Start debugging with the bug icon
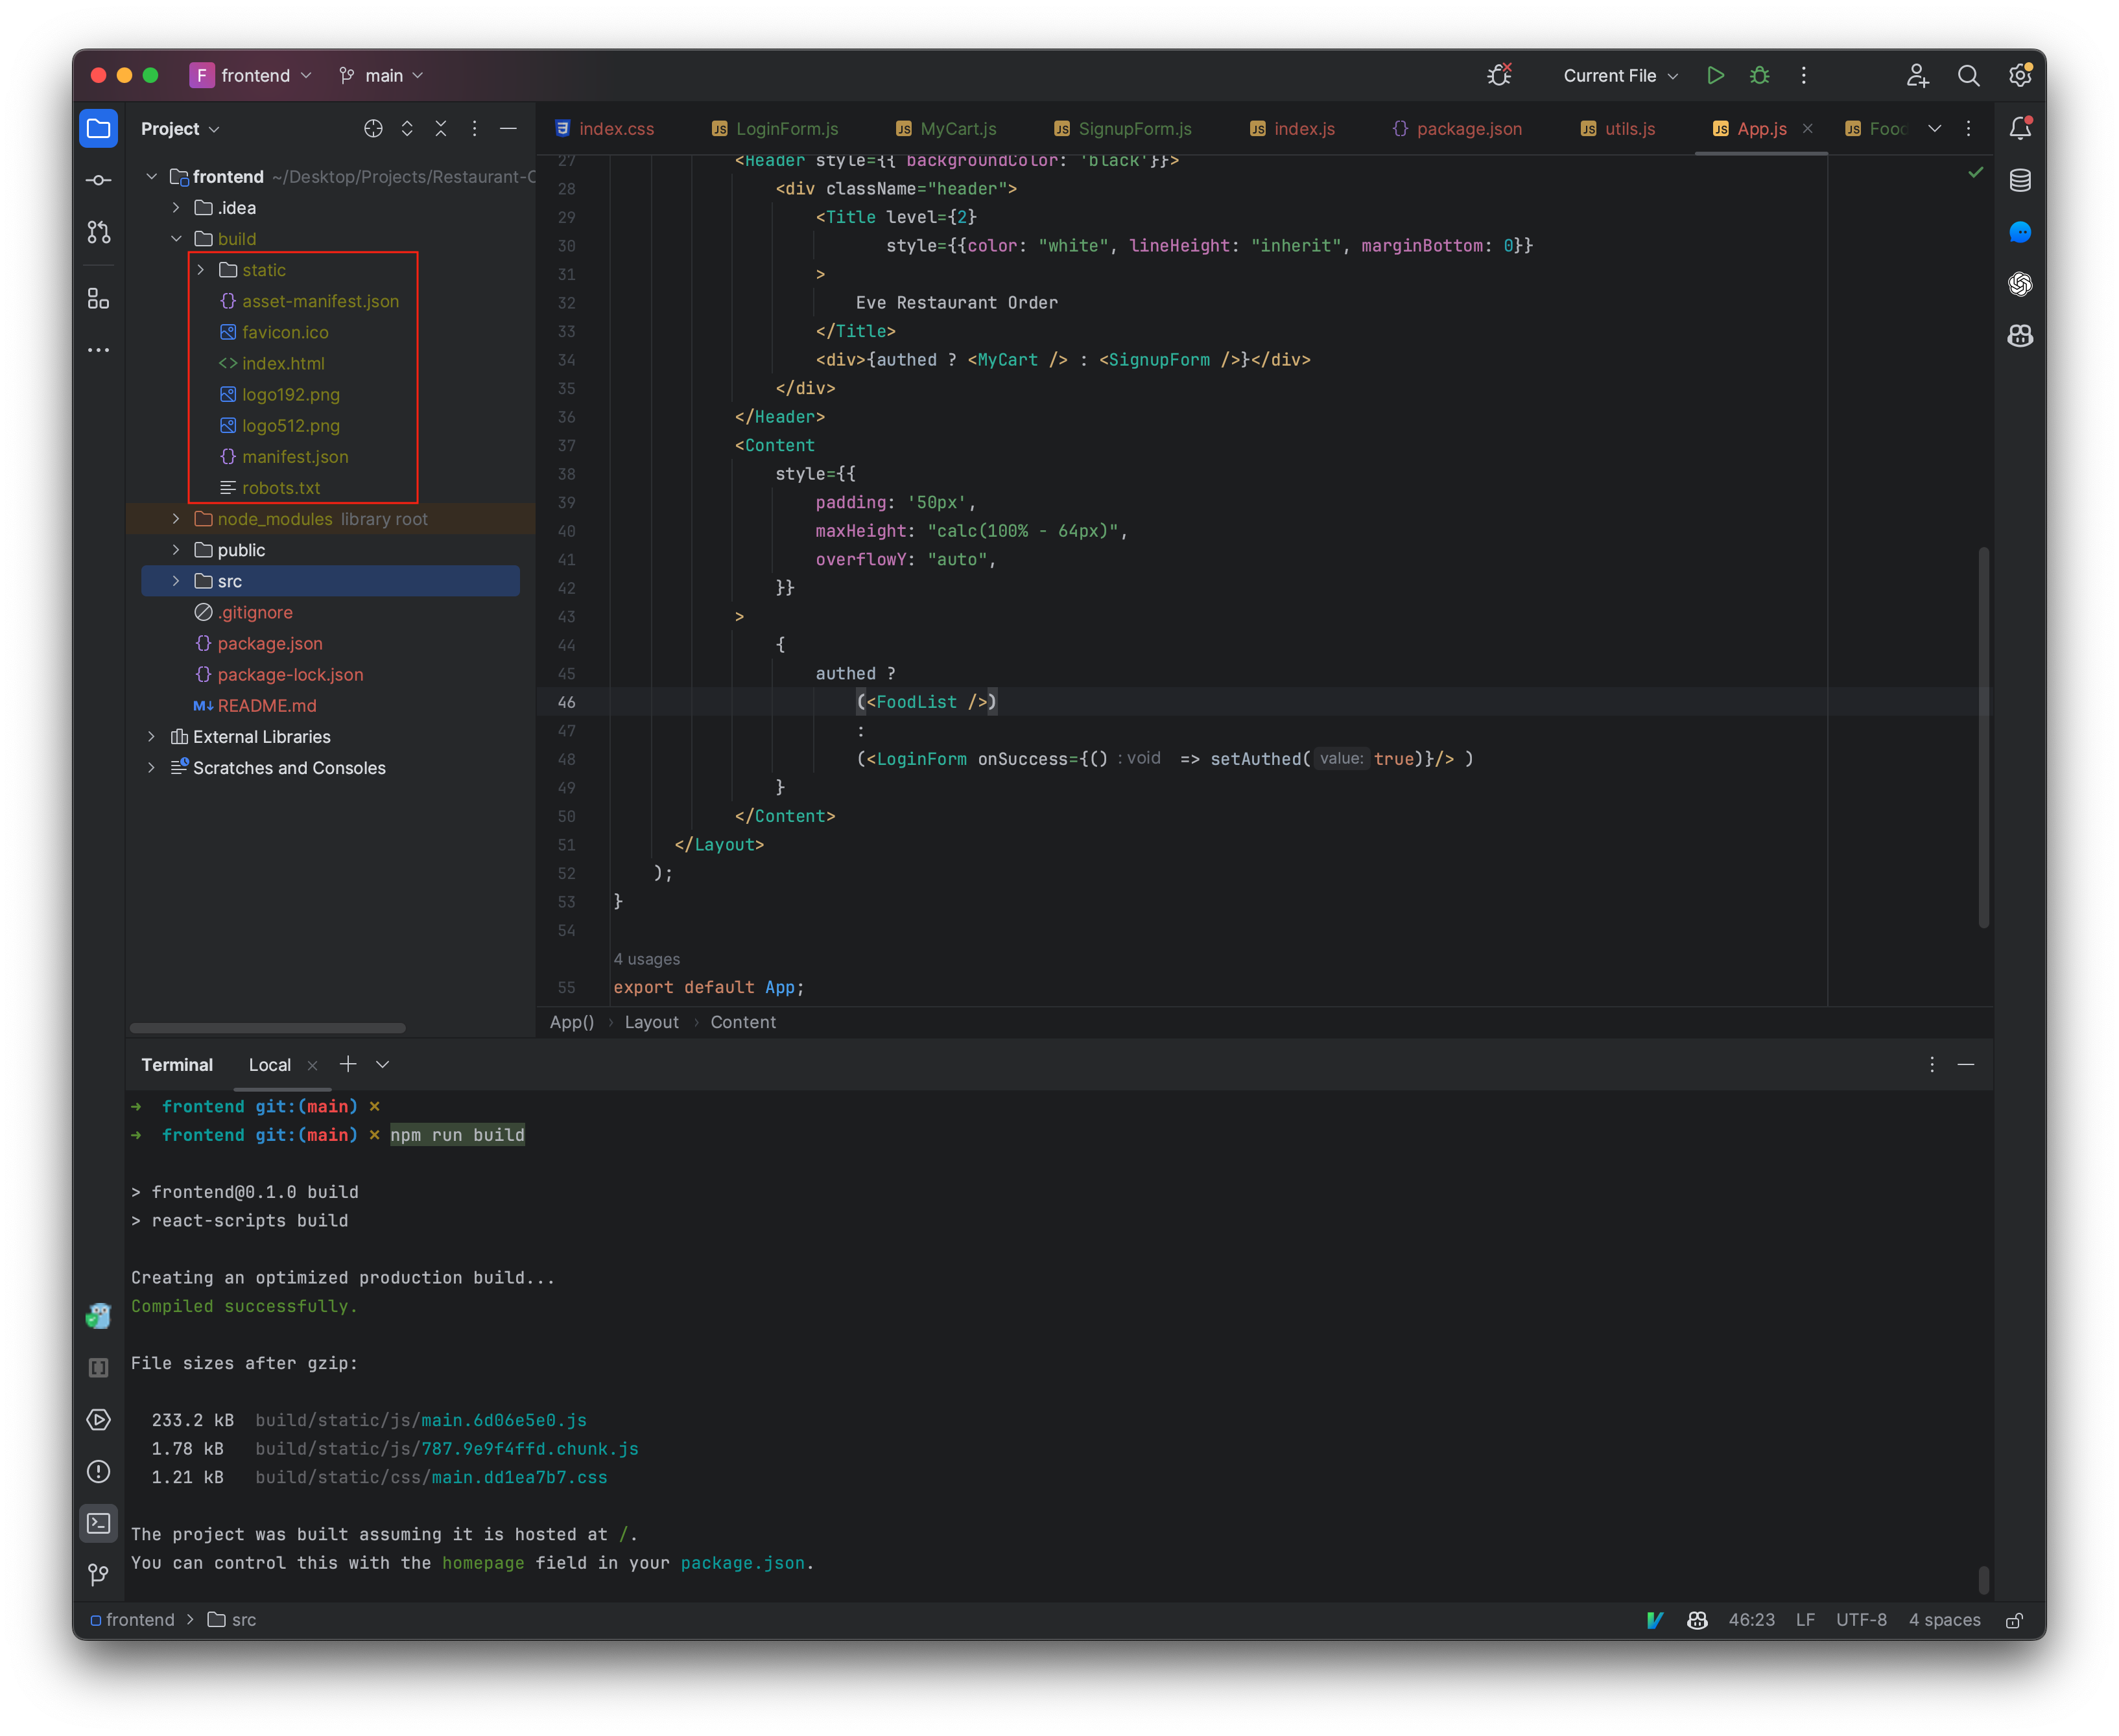The width and height of the screenshot is (2119, 1736). [x=1760, y=75]
